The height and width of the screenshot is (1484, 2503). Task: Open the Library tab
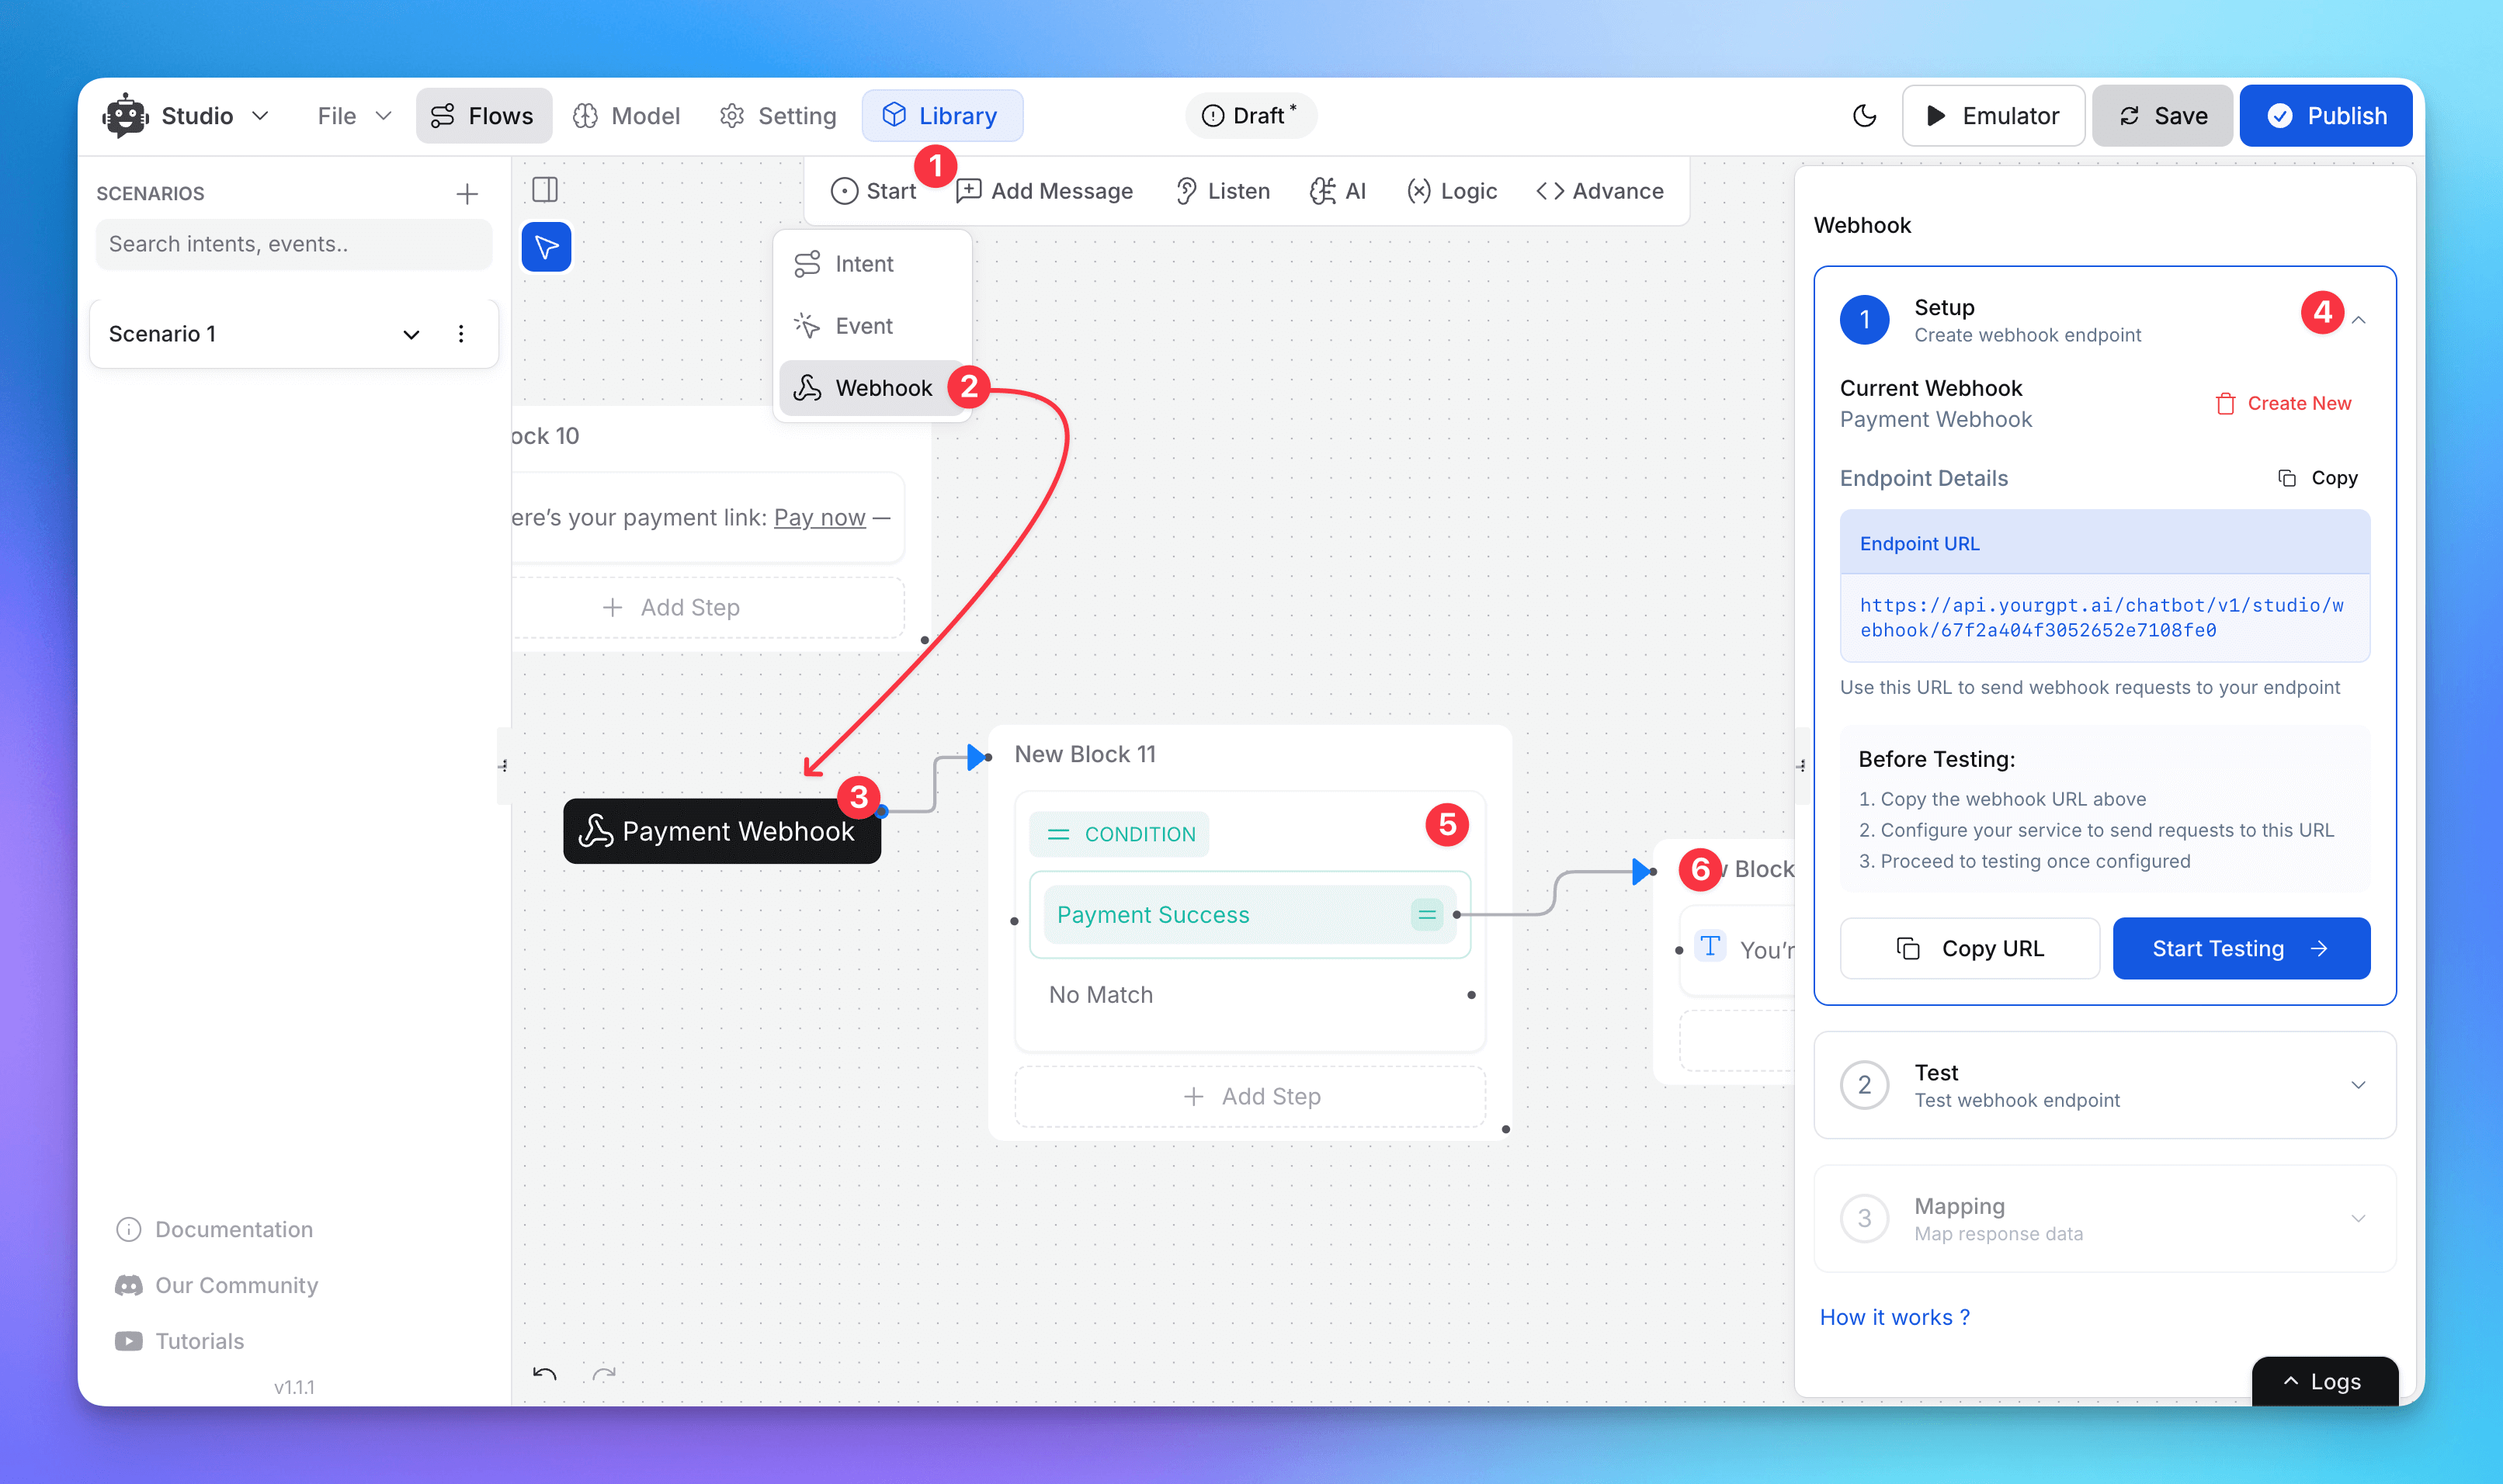[x=942, y=116]
